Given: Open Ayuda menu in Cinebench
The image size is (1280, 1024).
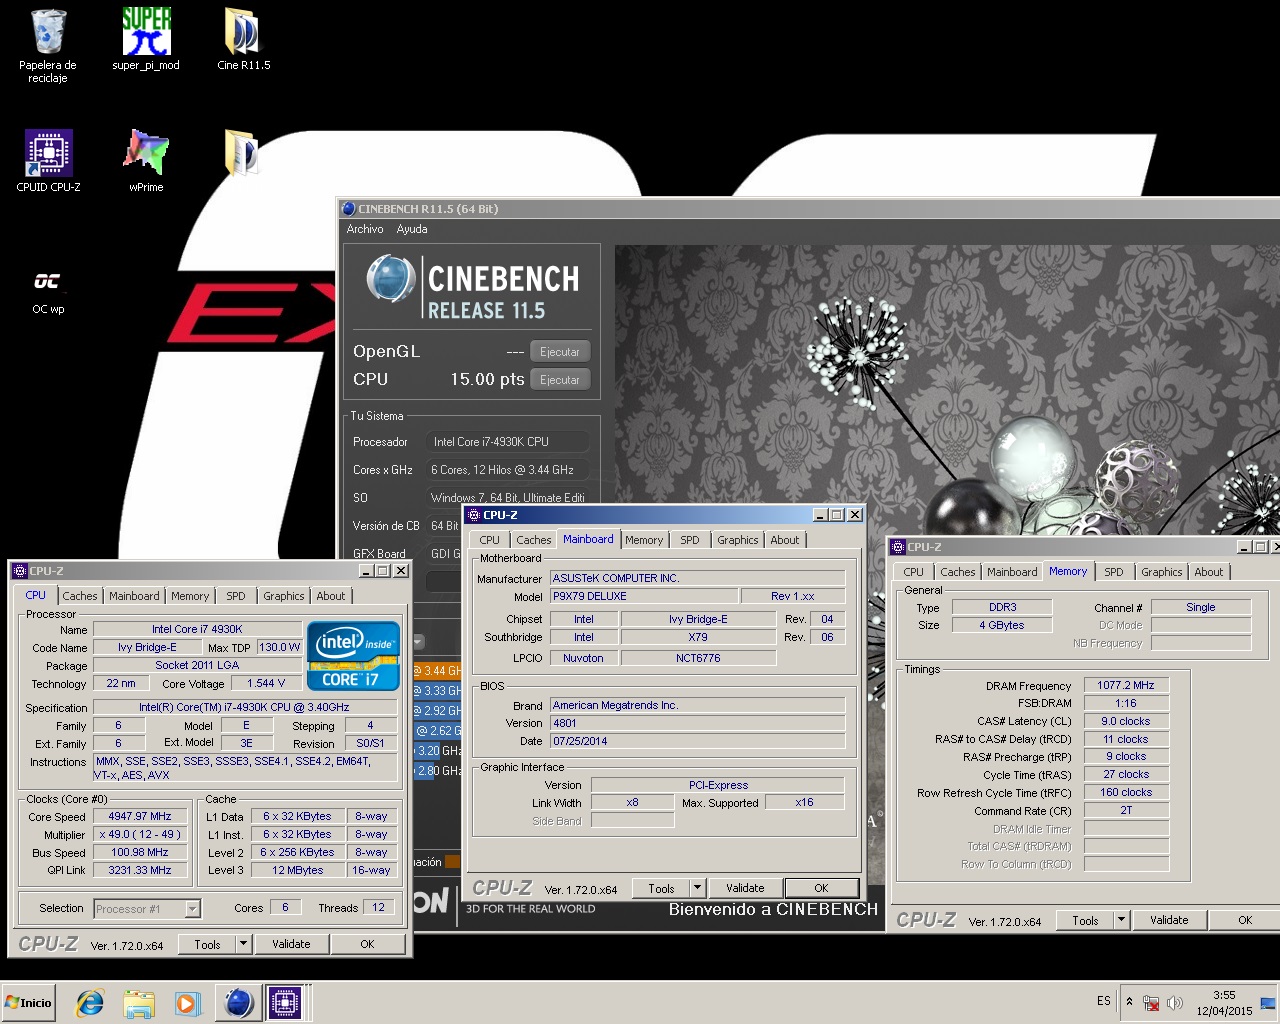Looking at the screenshot, I should [x=412, y=229].
